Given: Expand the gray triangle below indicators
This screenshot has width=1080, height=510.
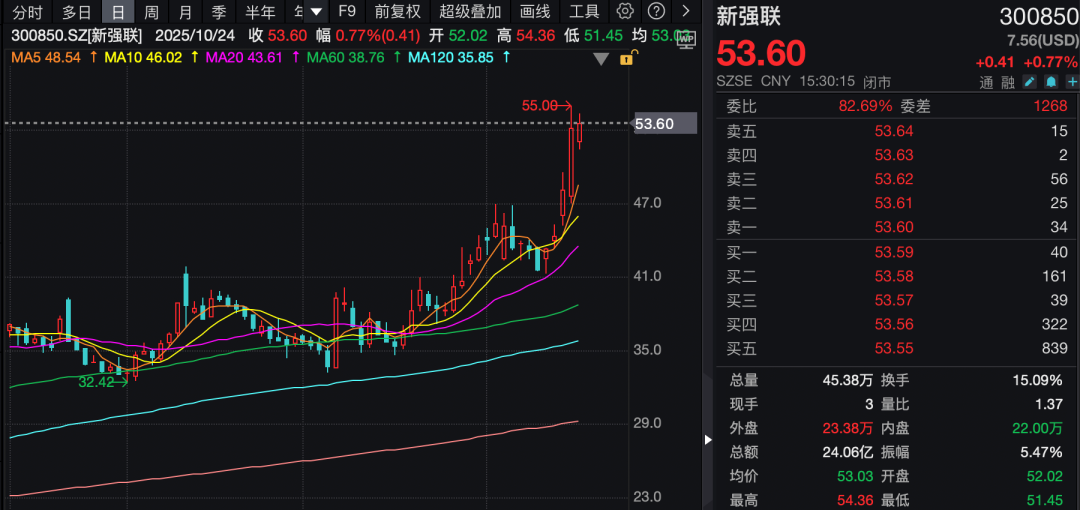Looking at the screenshot, I should point(601,59).
